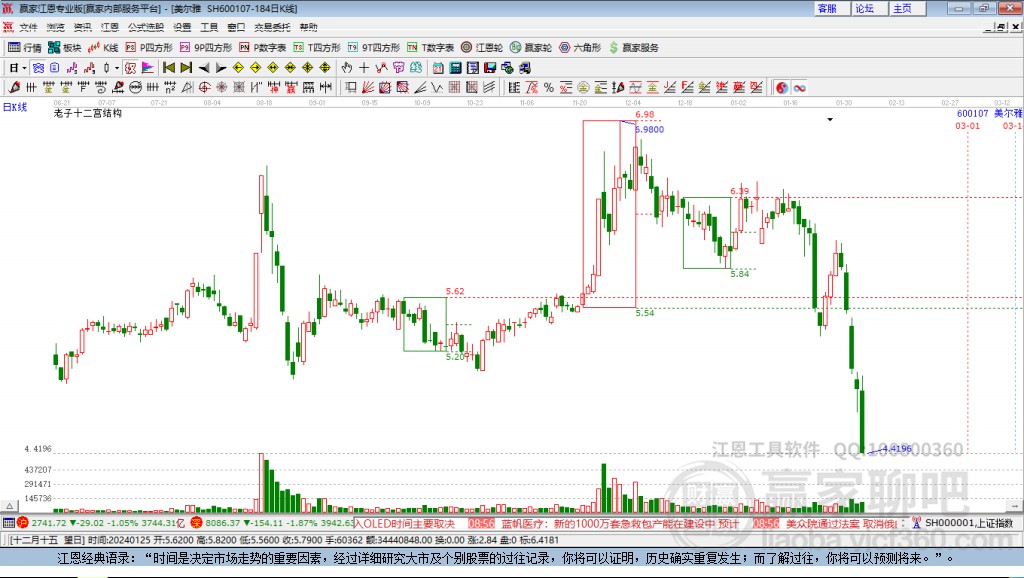
Task: Open the 赢家轮 wheel tool
Action: pos(531,48)
